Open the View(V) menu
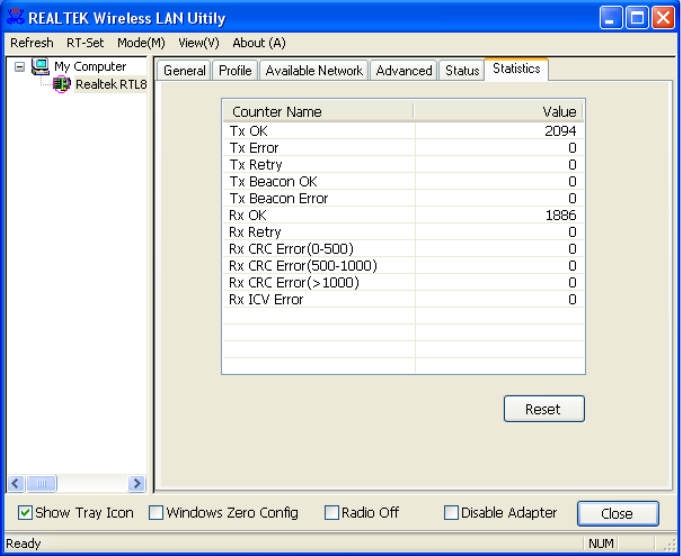The height and width of the screenshot is (556, 681). pos(198,43)
